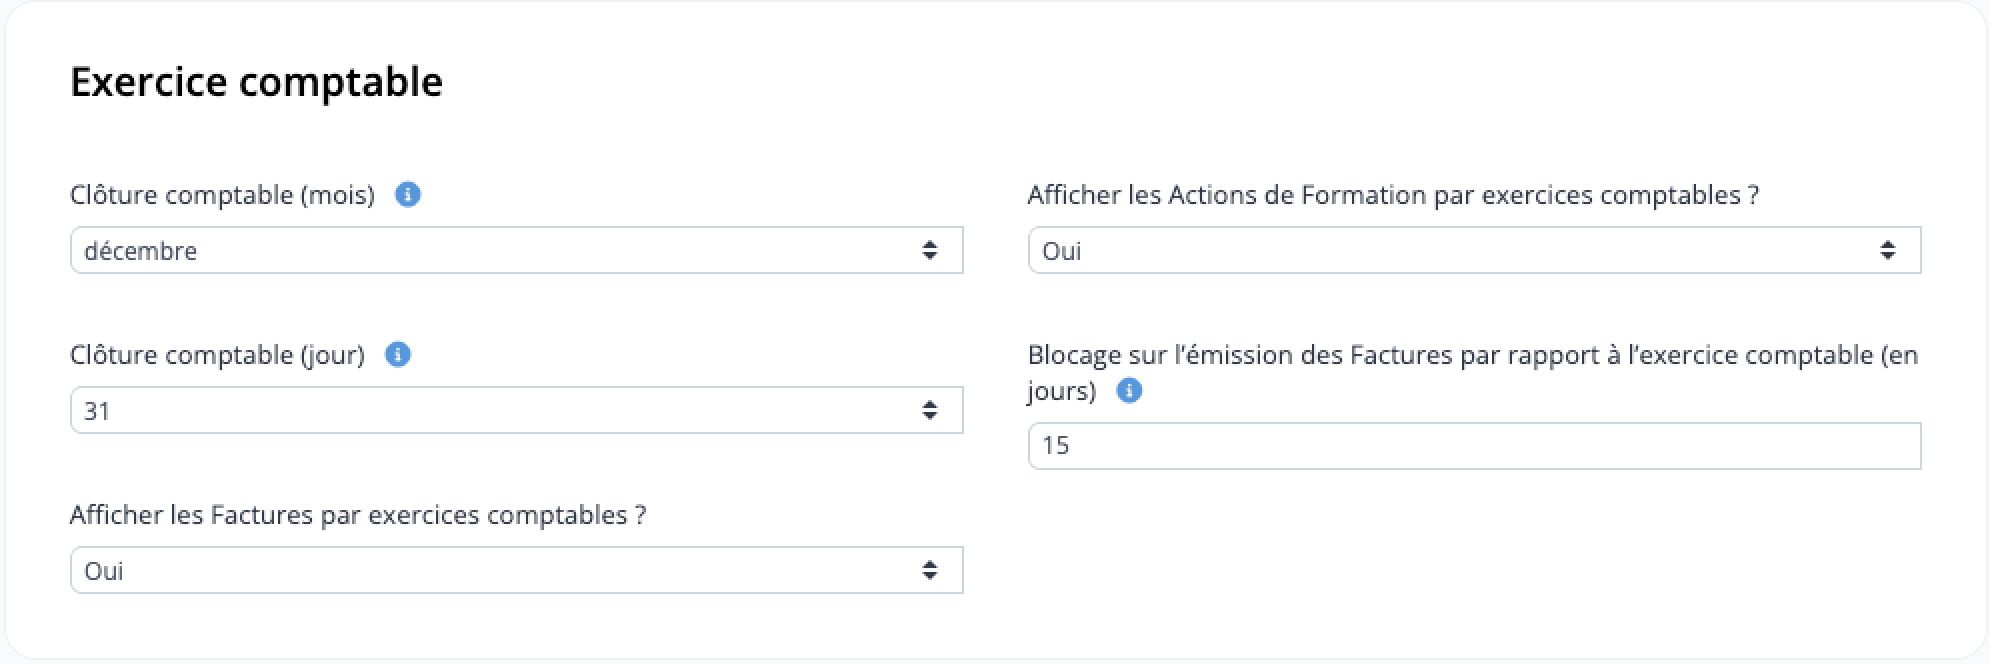Show info tooltip for Blocage sur l'émission
This screenshot has width=1990, height=664.
pyautogui.click(x=1129, y=390)
